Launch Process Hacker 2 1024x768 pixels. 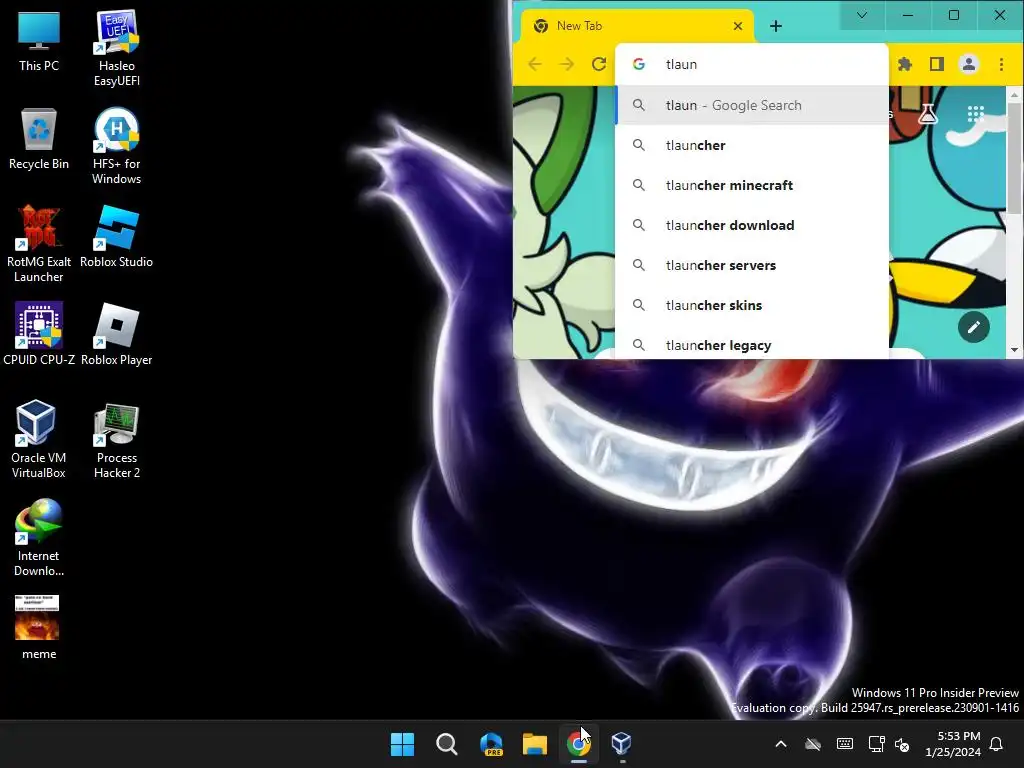click(x=117, y=440)
